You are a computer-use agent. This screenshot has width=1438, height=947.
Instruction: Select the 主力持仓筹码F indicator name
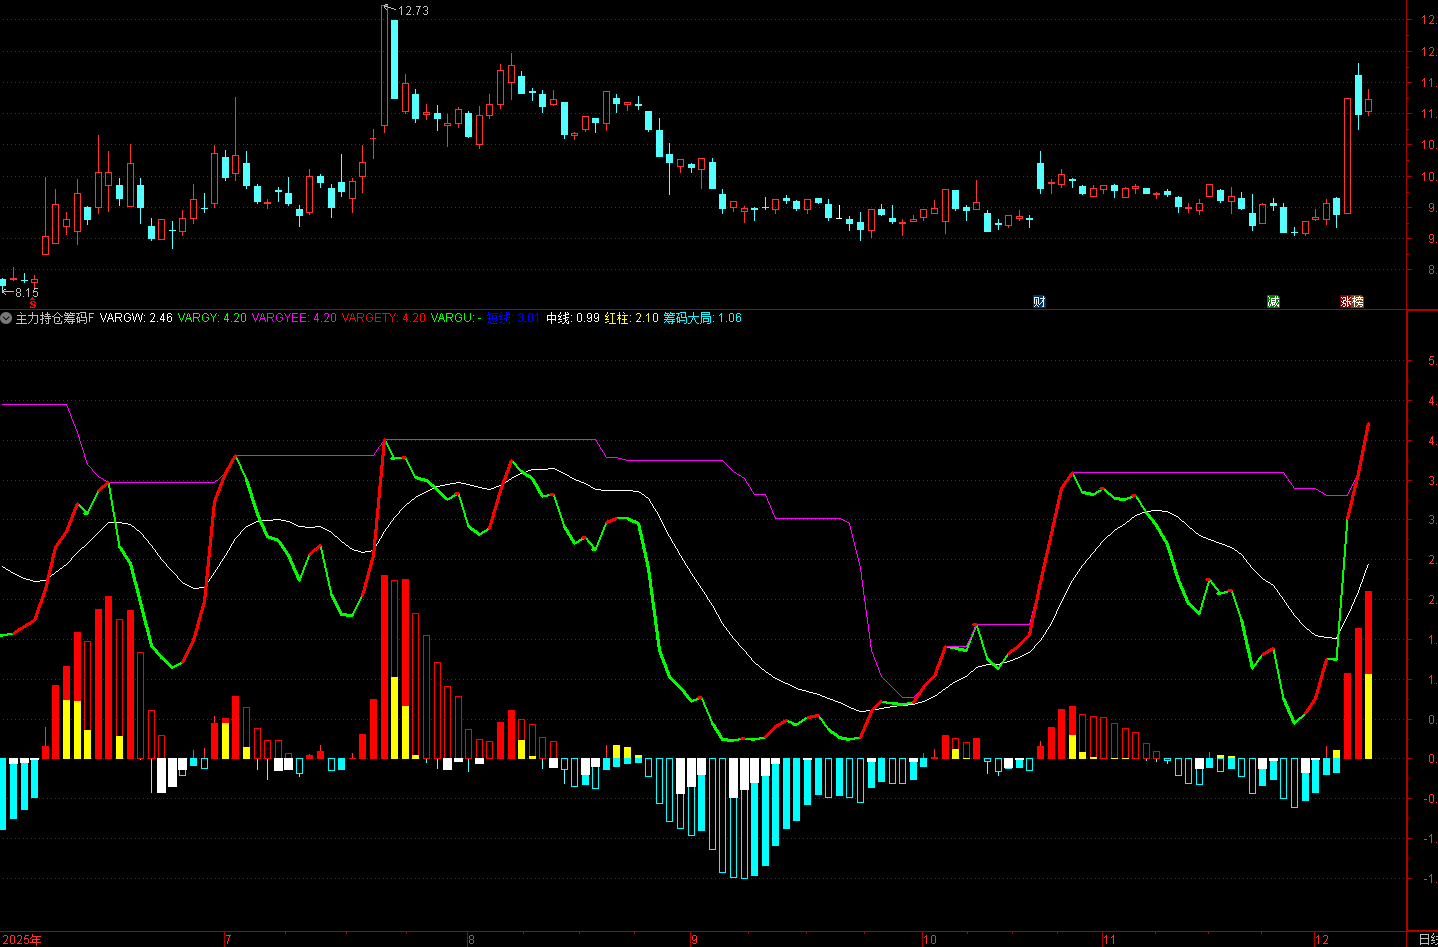[55, 318]
